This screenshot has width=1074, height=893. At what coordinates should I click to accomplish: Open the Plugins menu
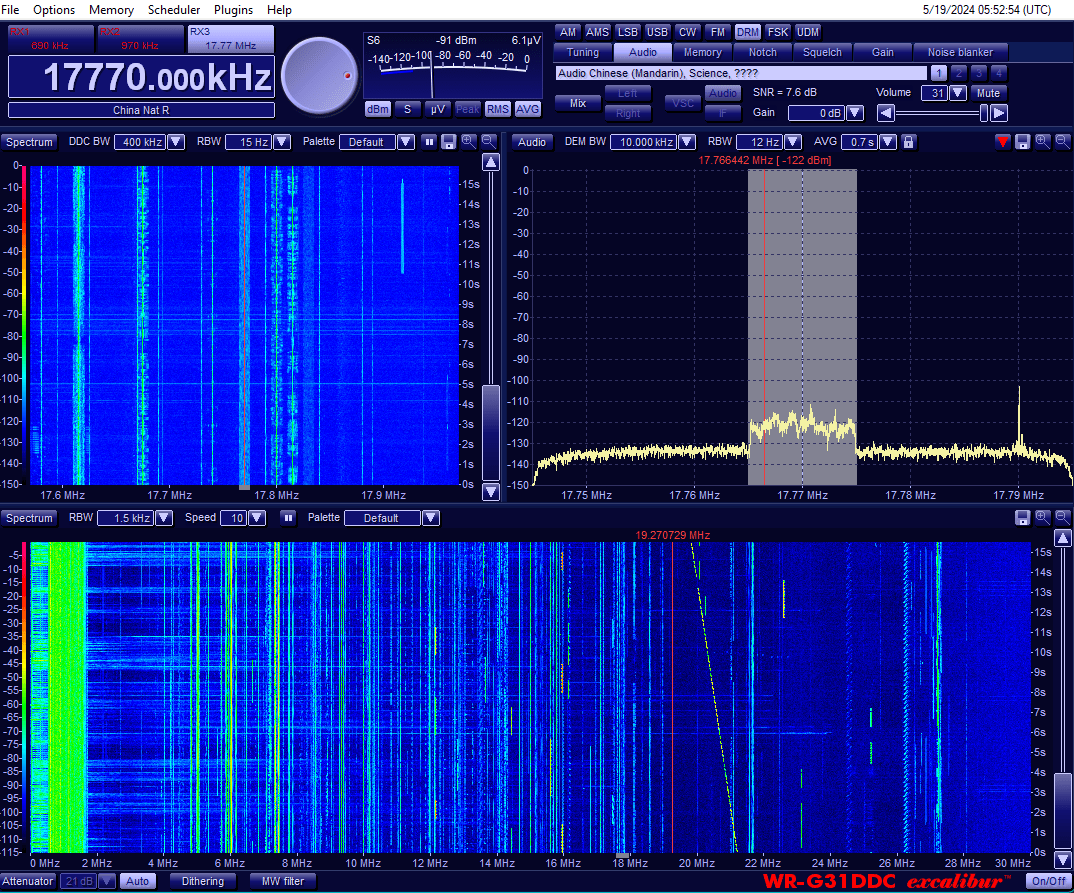tap(234, 10)
